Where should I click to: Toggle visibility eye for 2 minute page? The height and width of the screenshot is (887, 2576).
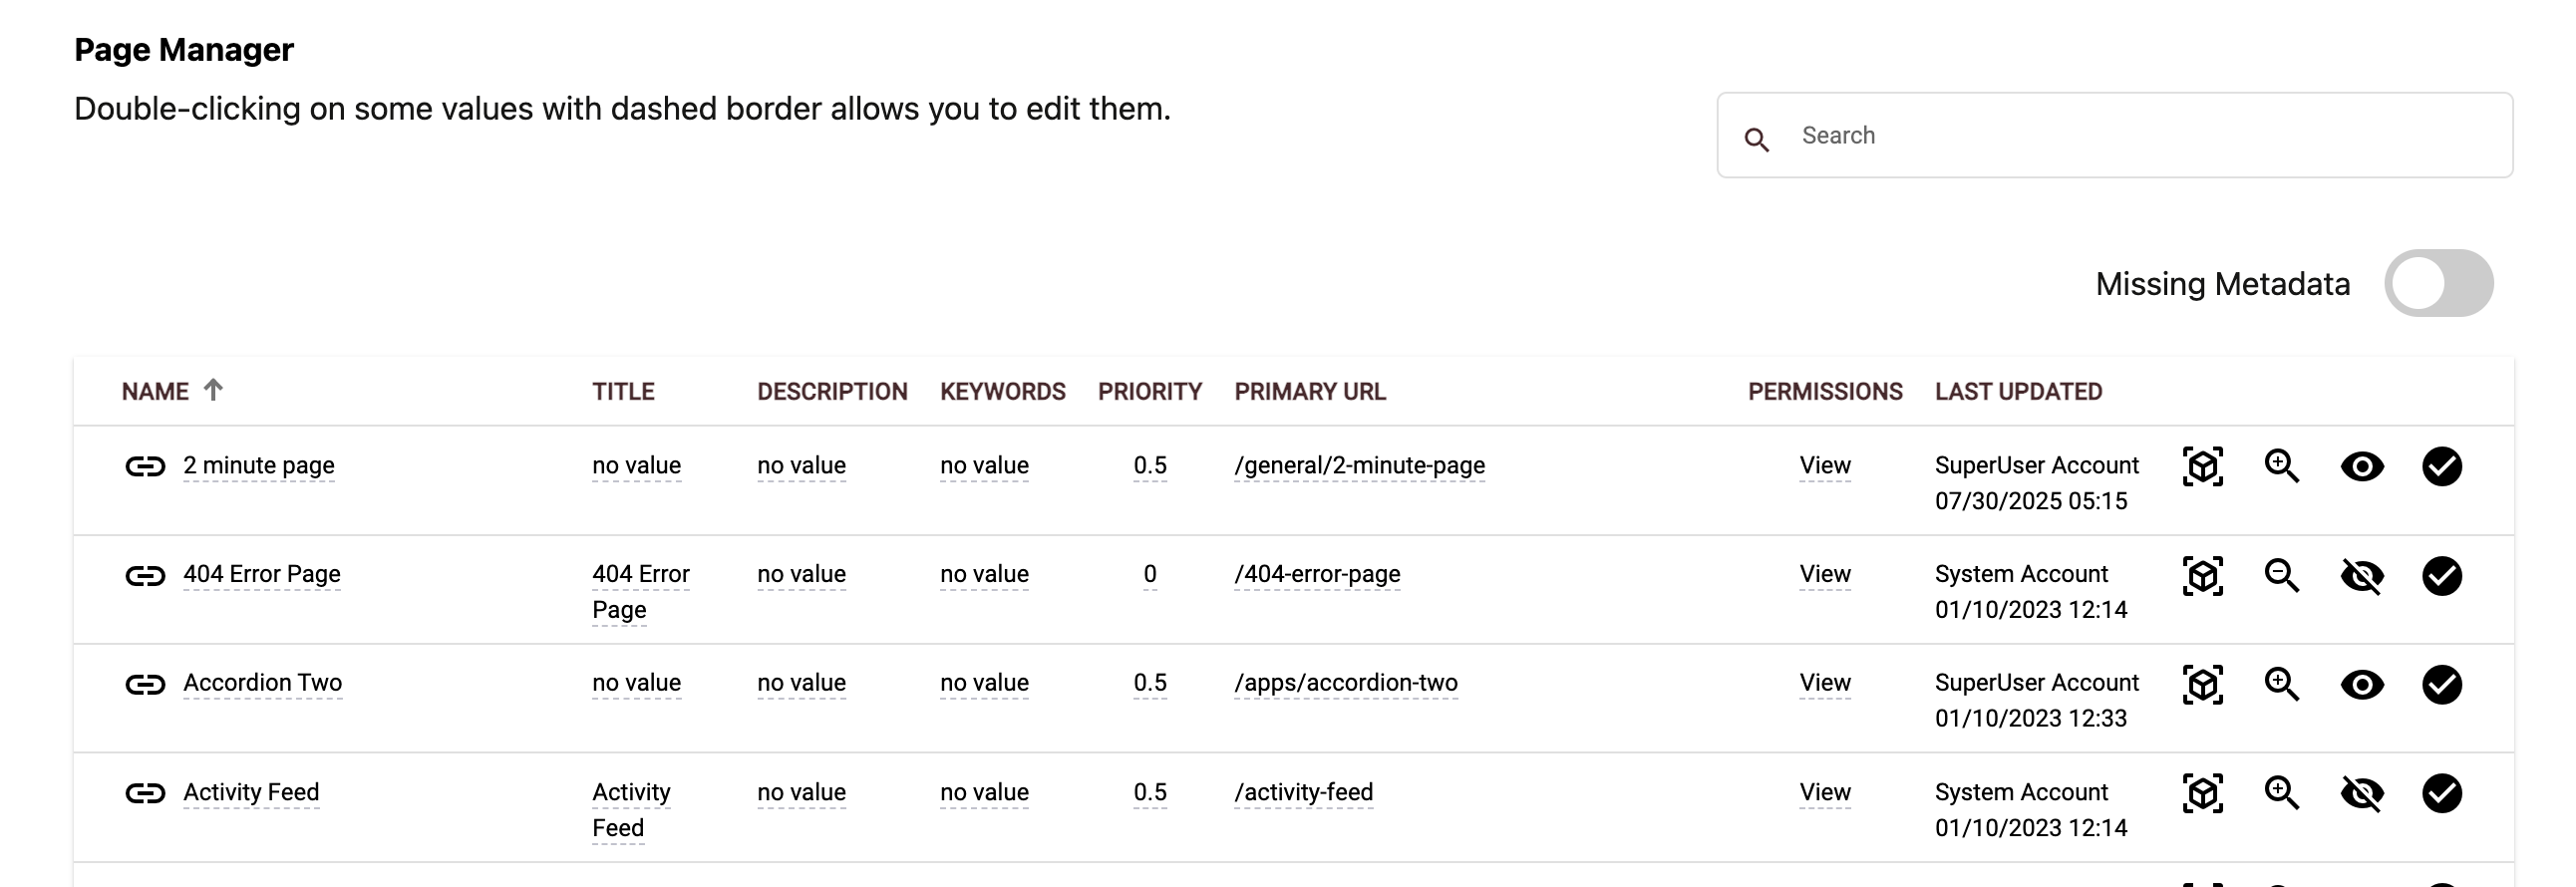click(2362, 466)
